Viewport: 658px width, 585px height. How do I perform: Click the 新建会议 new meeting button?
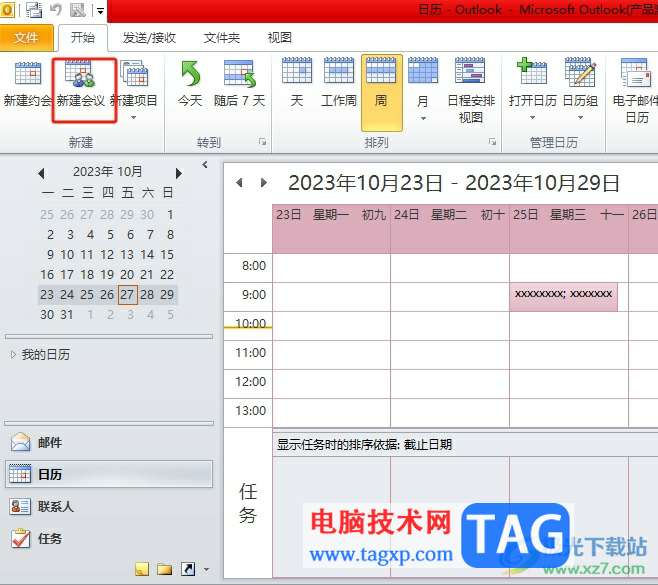[x=81, y=84]
